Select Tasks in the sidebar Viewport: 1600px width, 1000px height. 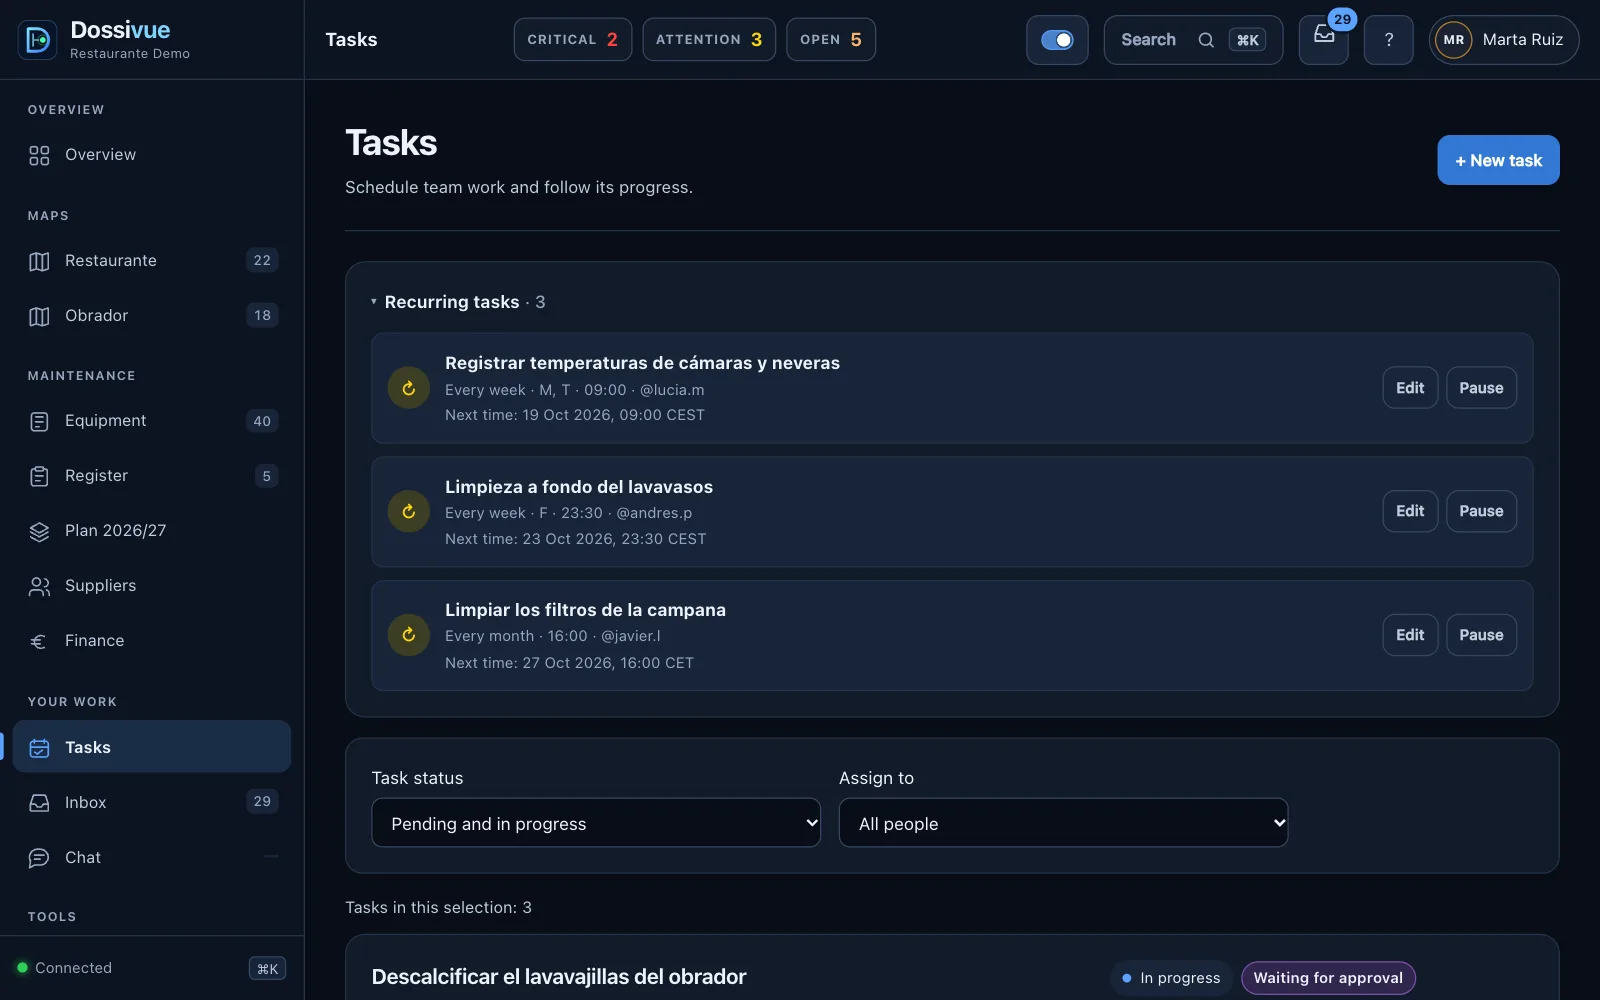pyautogui.click(x=152, y=747)
